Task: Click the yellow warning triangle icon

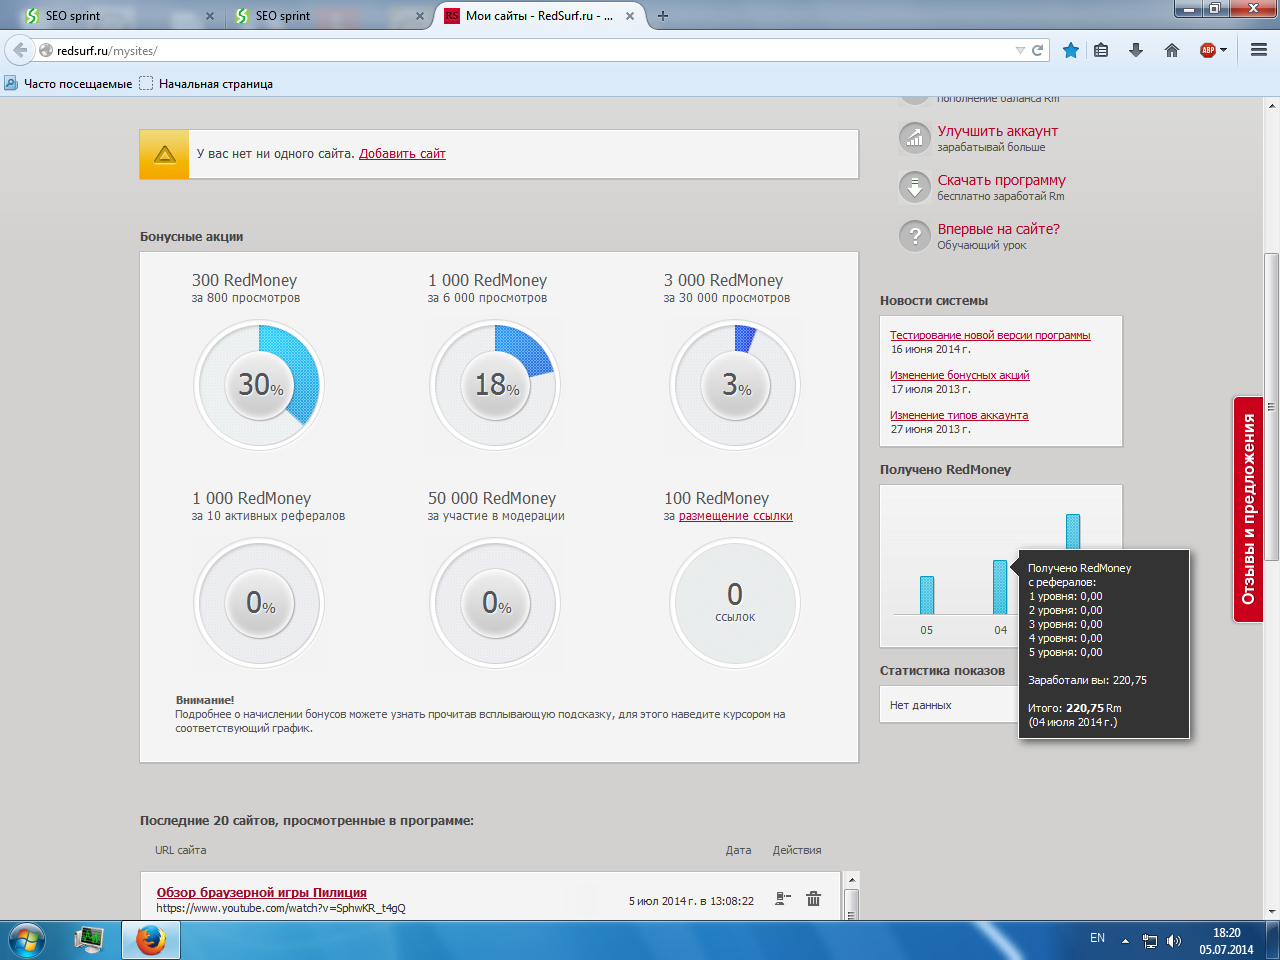Action: [x=165, y=155]
